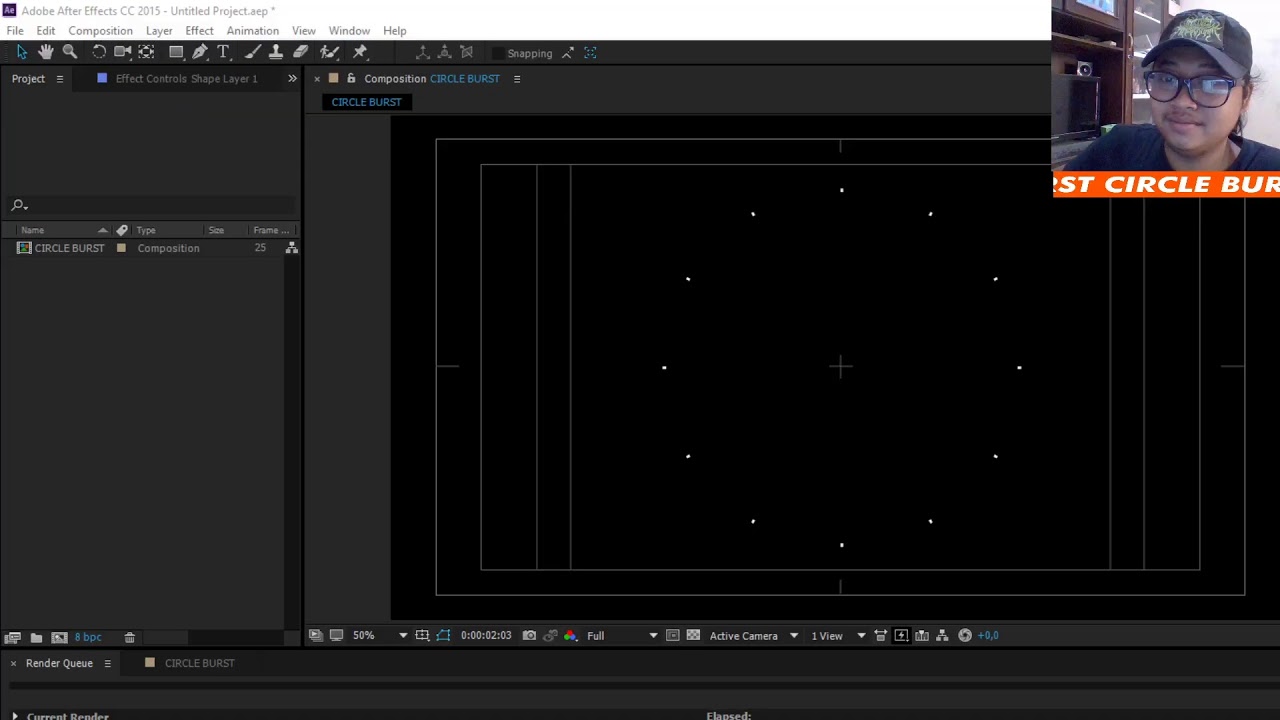Open the Full resolution dropdown
The image size is (1280, 720).
622,635
